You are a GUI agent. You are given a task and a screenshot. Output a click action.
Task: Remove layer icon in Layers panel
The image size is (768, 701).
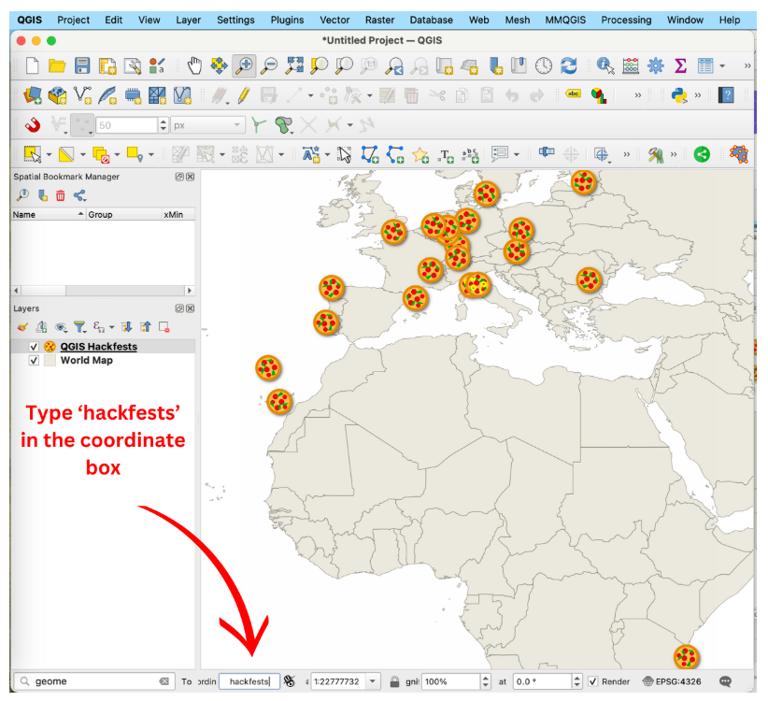pyautogui.click(x=164, y=327)
